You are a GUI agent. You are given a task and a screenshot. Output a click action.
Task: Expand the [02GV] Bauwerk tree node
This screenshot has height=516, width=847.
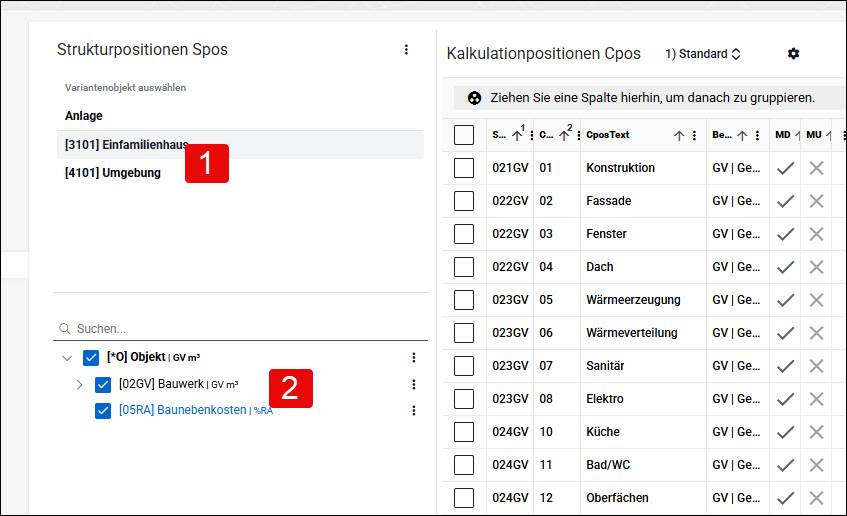click(x=79, y=385)
